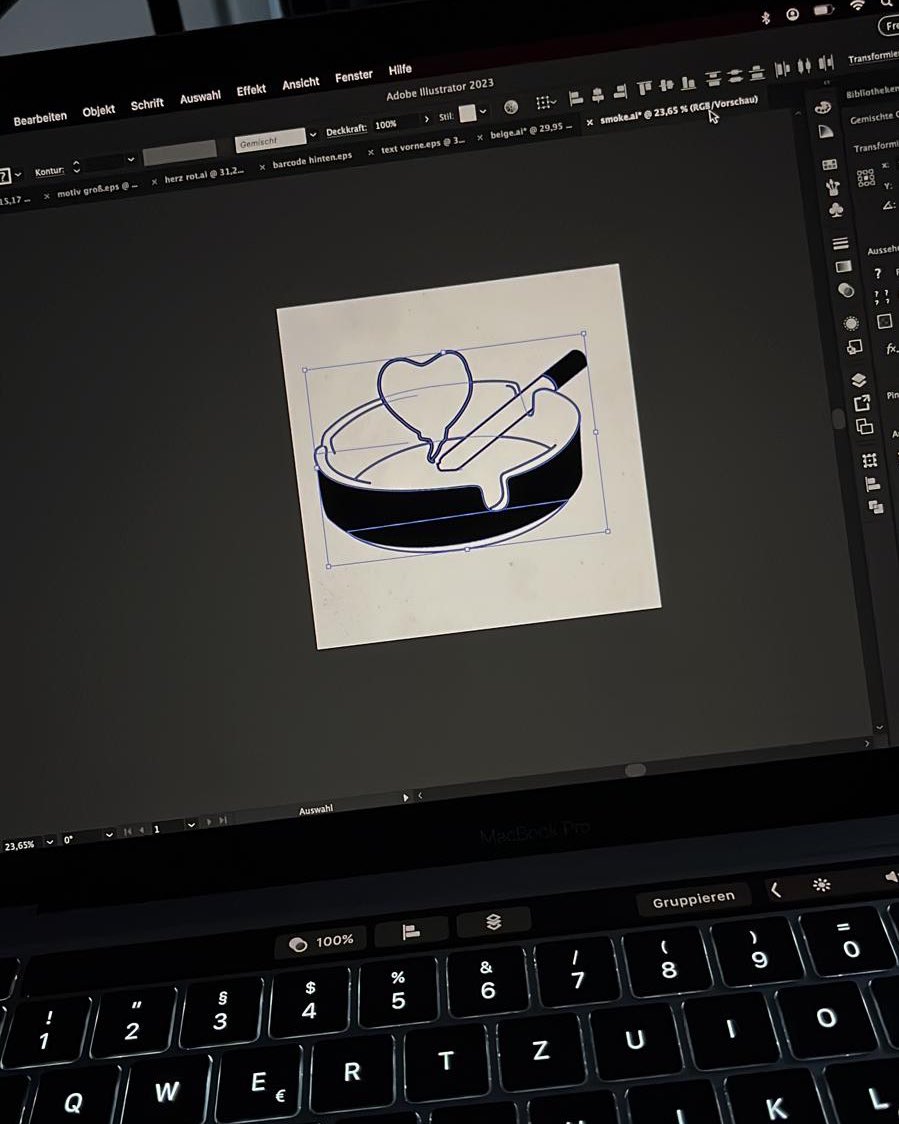Open the artboard number dropdown
Image resolution: width=899 pixels, height=1124 pixels.
click(191, 825)
